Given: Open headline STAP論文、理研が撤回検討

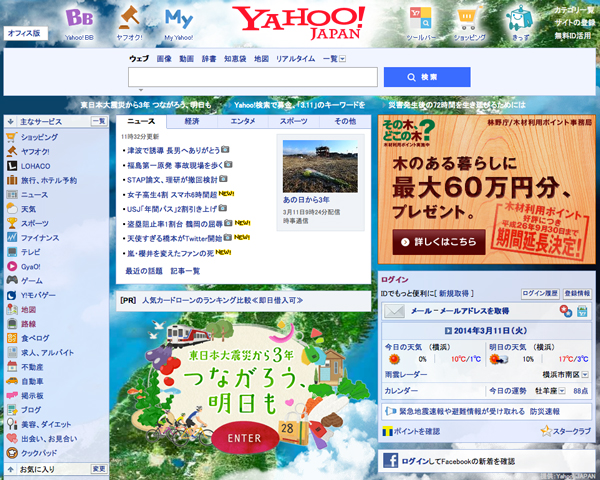Looking at the screenshot, I should click(x=172, y=180).
